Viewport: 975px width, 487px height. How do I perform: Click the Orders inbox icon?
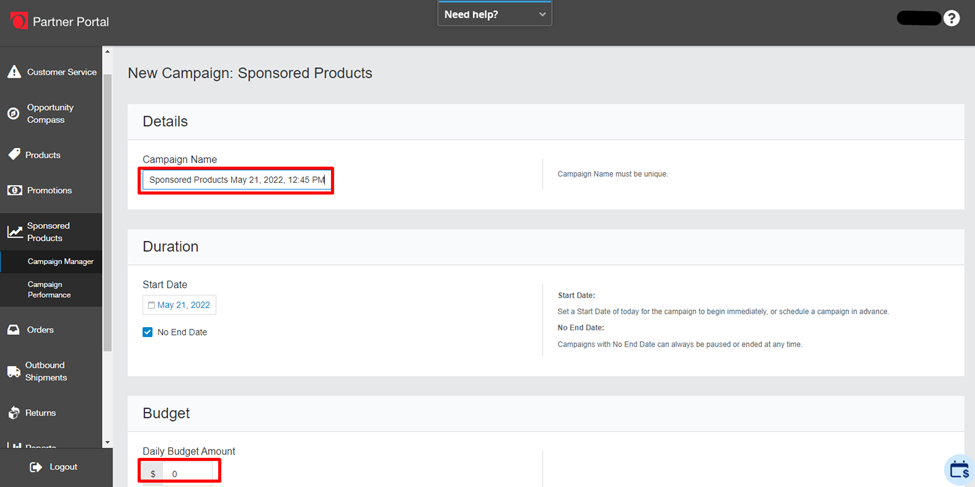(14, 330)
